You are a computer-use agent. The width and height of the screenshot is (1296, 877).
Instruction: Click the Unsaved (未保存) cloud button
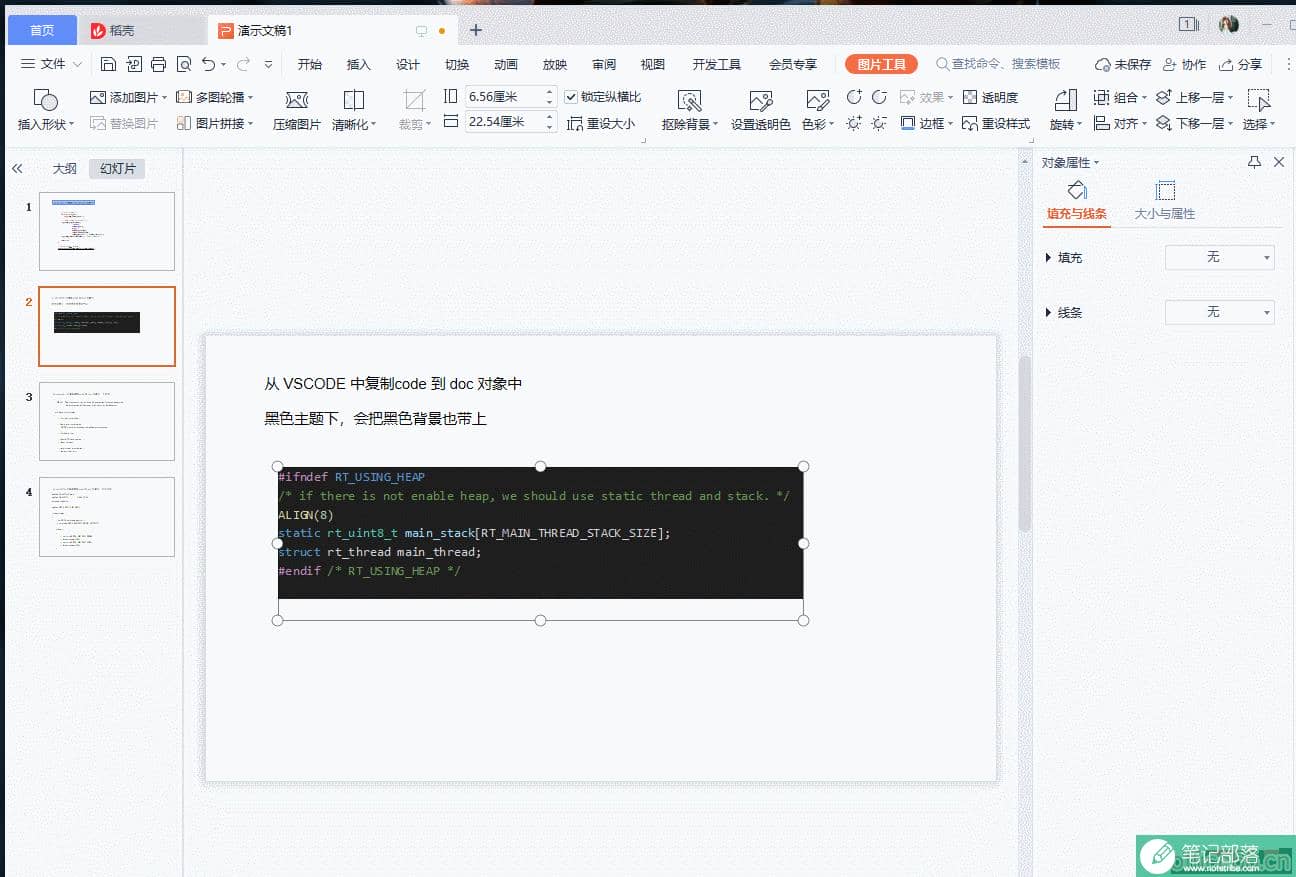point(1122,64)
